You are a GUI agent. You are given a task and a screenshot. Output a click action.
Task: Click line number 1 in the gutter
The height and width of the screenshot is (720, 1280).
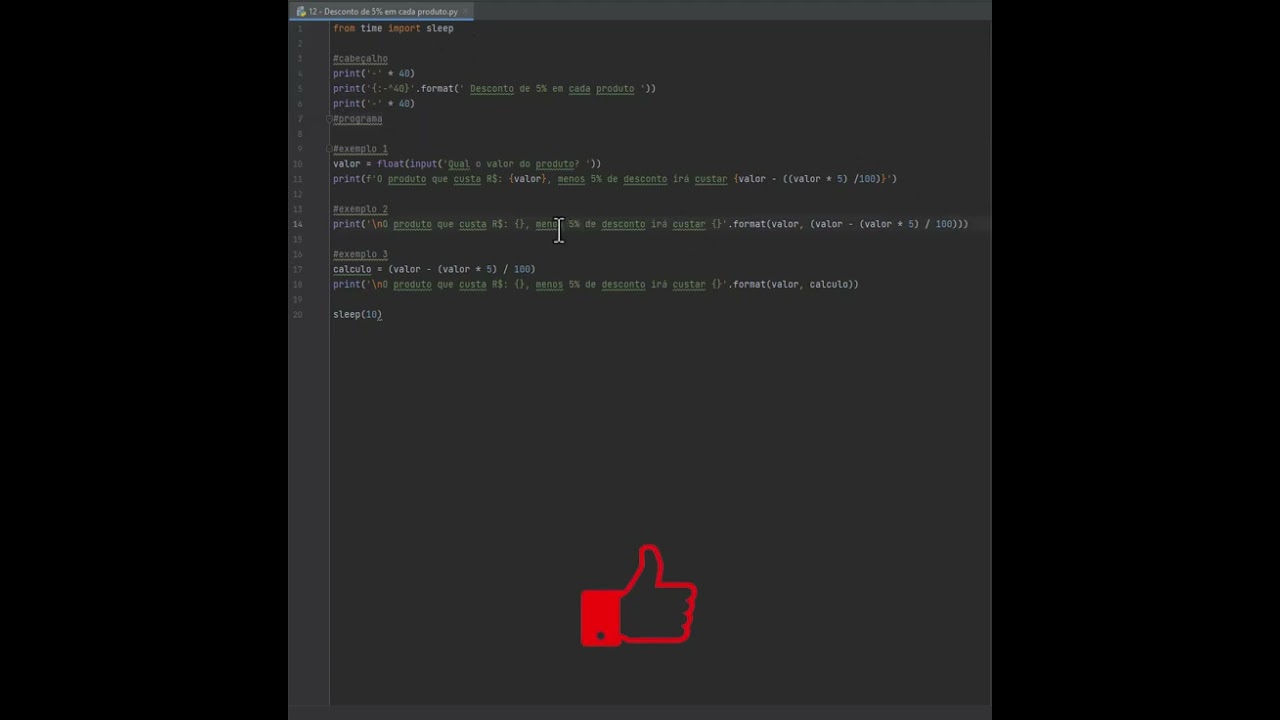300,28
